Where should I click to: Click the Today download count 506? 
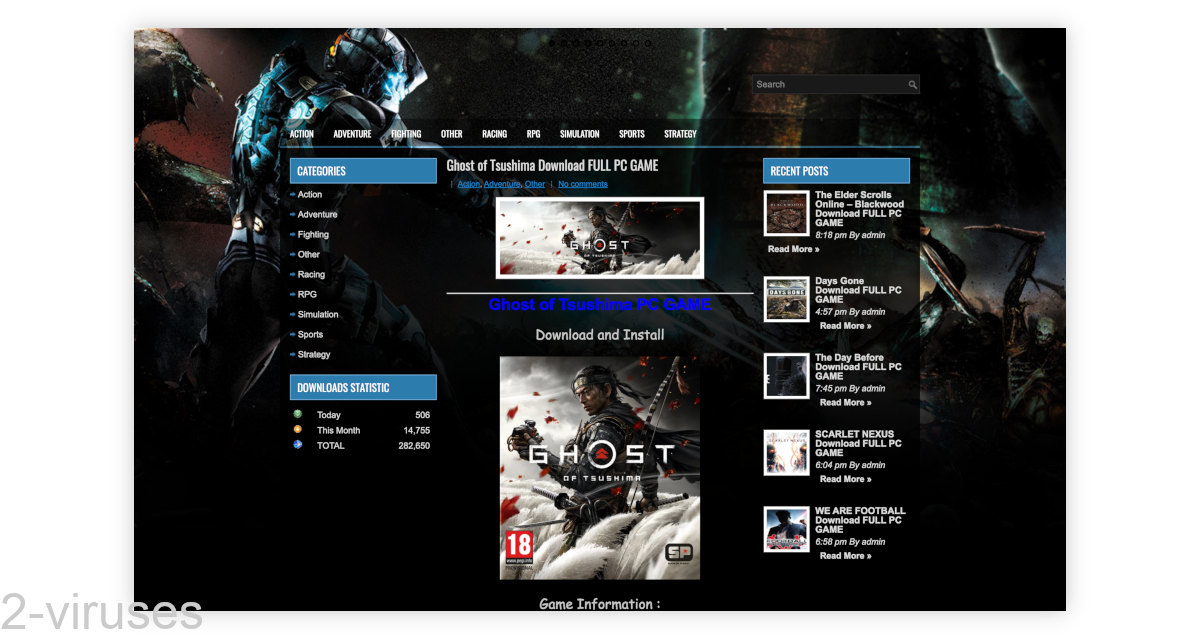click(x=422, y=415)
